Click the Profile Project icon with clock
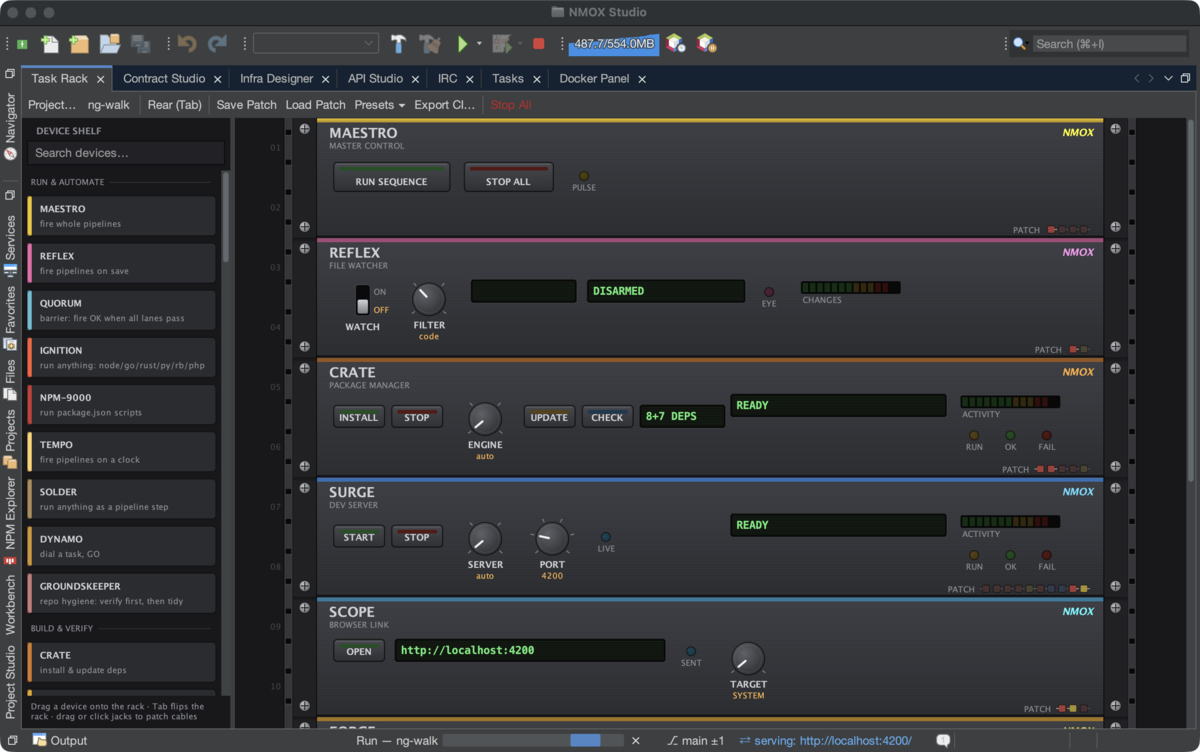Image resolution: width=1200 pixels, height=752 pixels. (x=676, y=44)
